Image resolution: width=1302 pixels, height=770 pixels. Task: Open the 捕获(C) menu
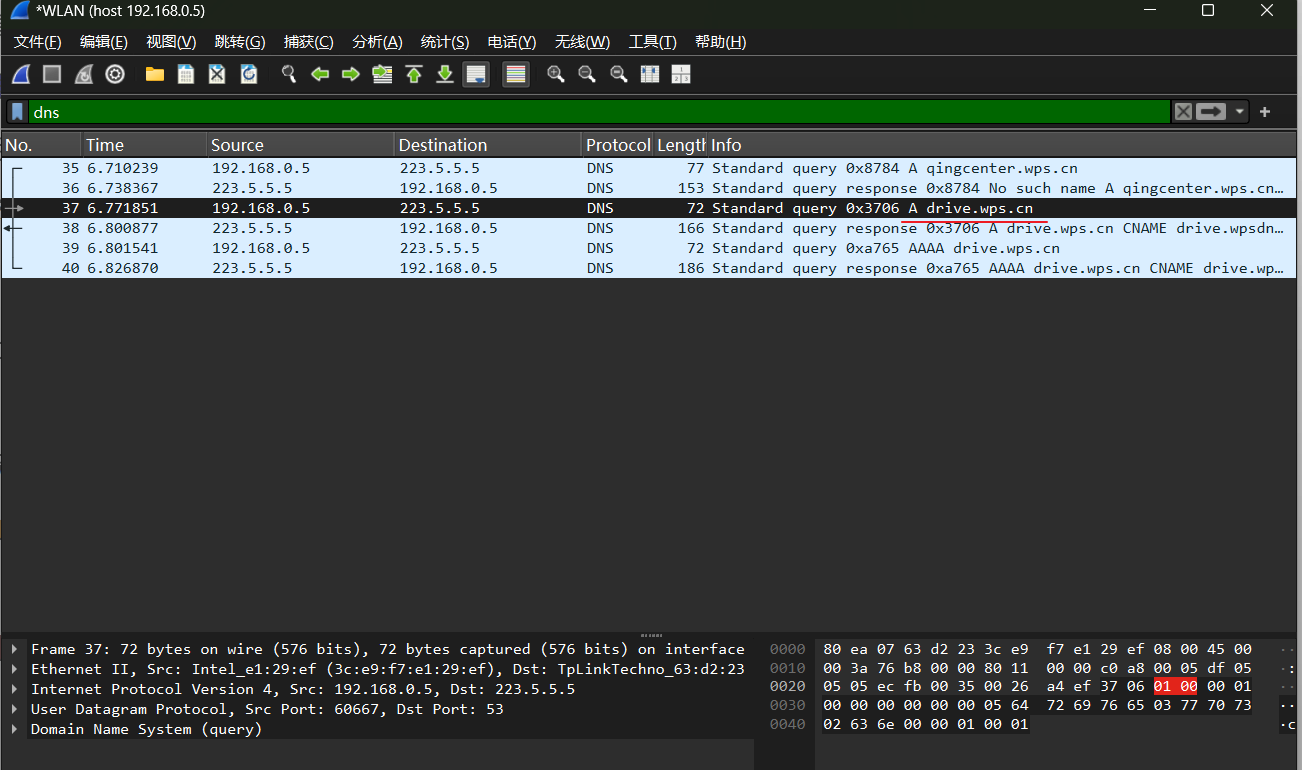pos(309,42)
